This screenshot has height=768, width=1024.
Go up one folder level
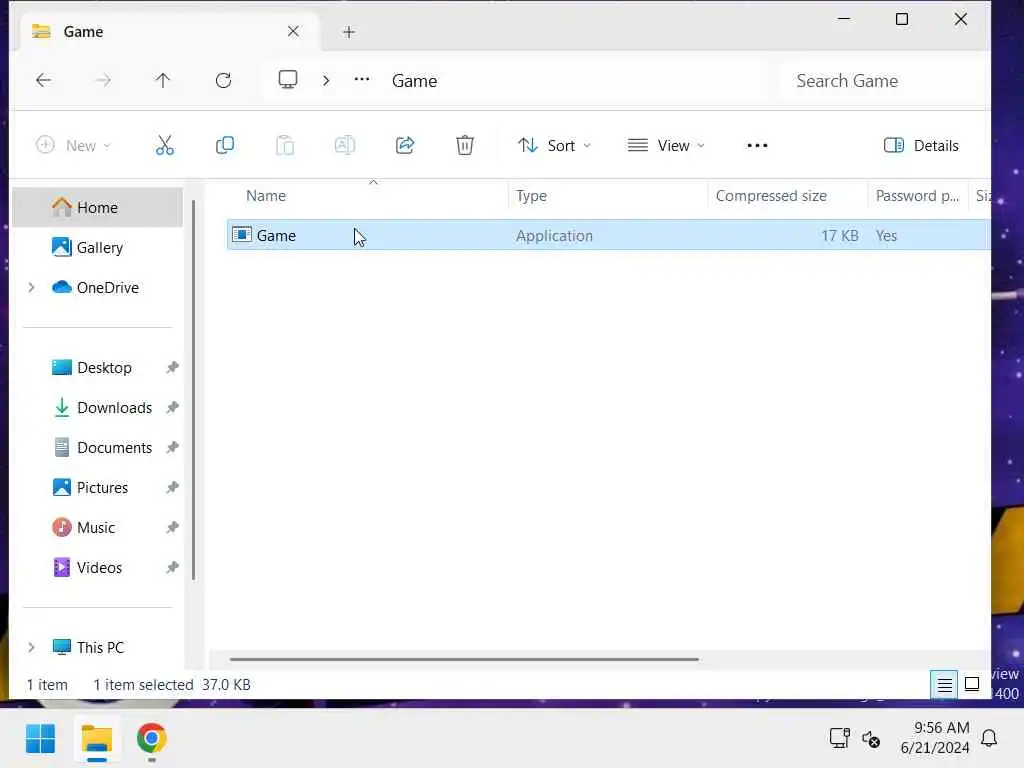point(163,80)
